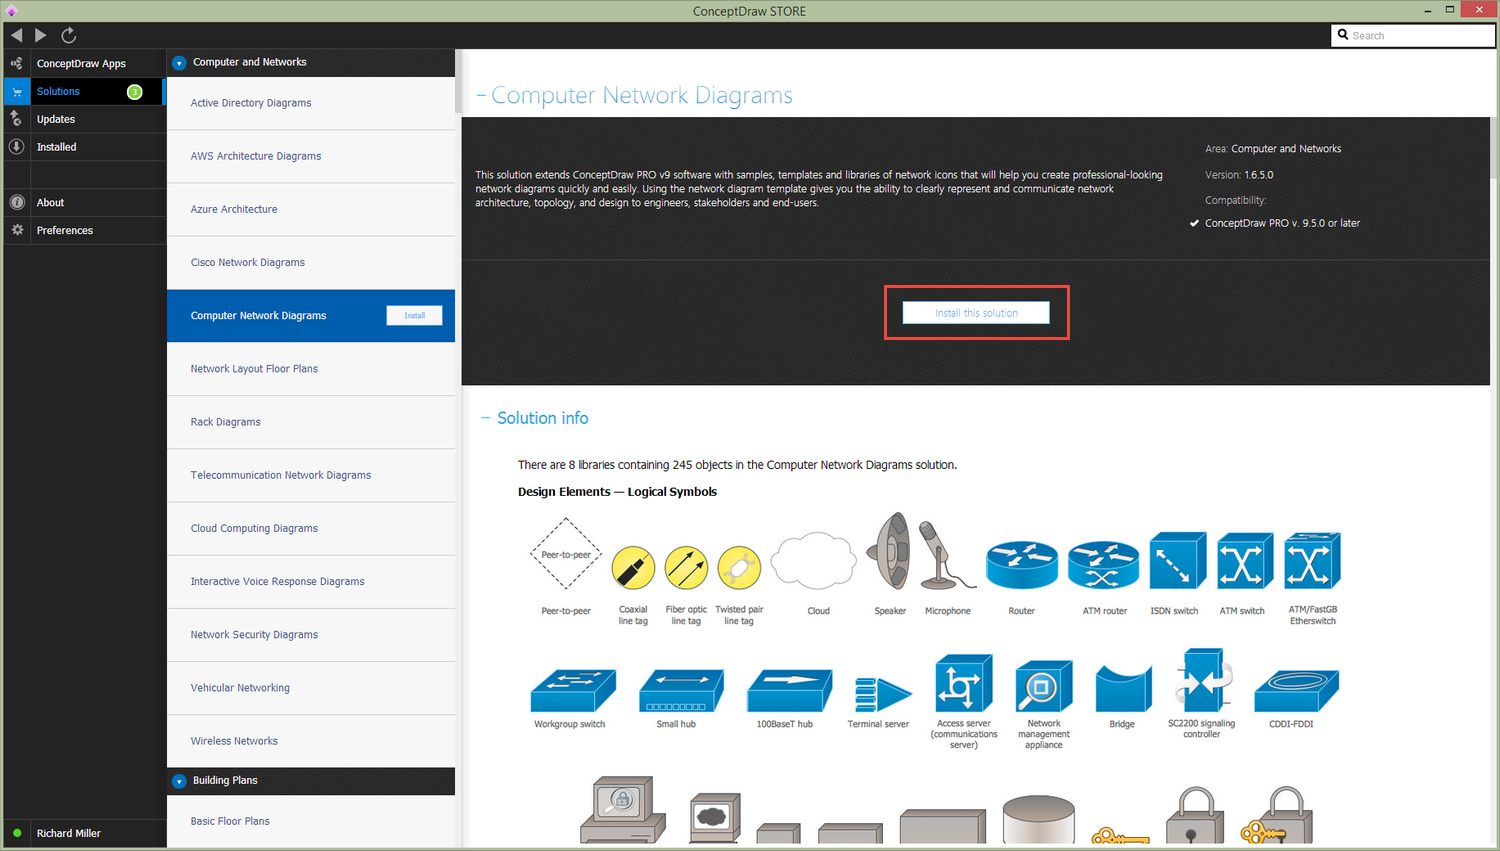Select the Coaxial line tag icon

633,568
